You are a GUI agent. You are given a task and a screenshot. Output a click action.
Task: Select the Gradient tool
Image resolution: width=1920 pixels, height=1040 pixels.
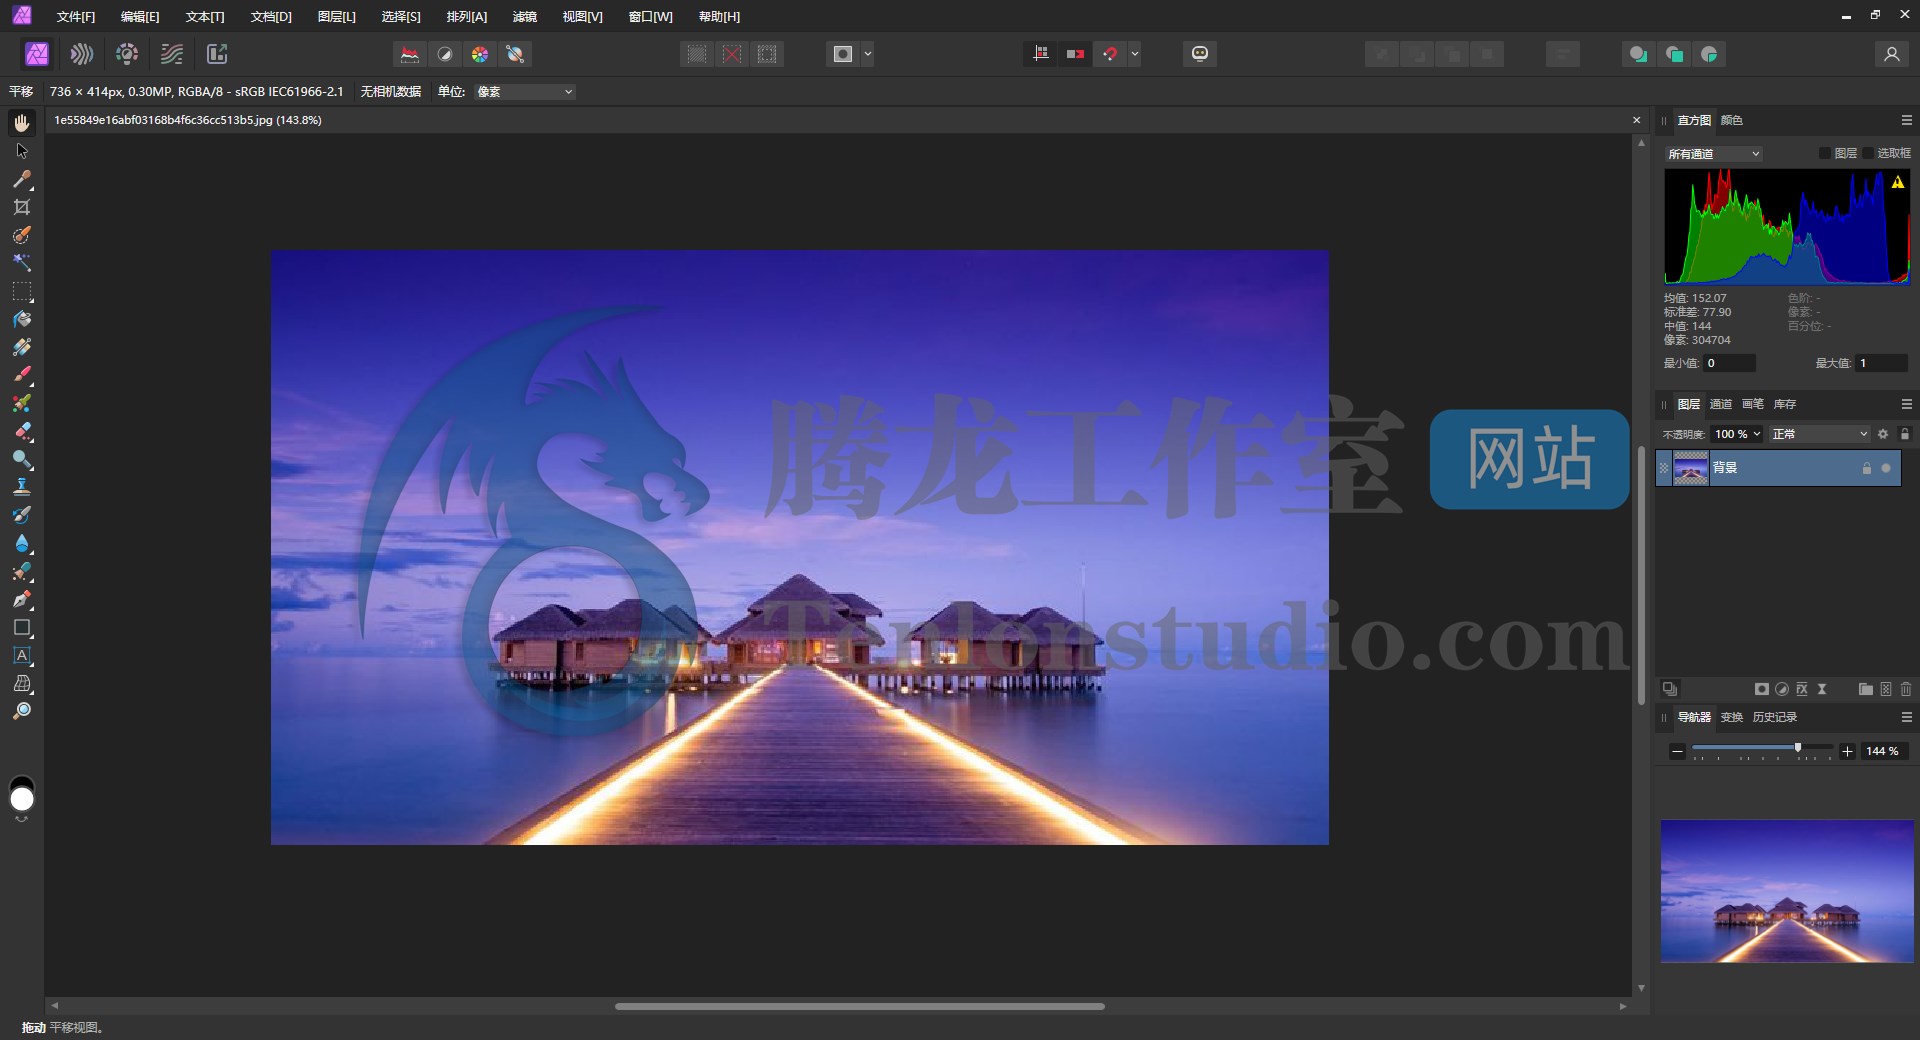pos(22,347)
